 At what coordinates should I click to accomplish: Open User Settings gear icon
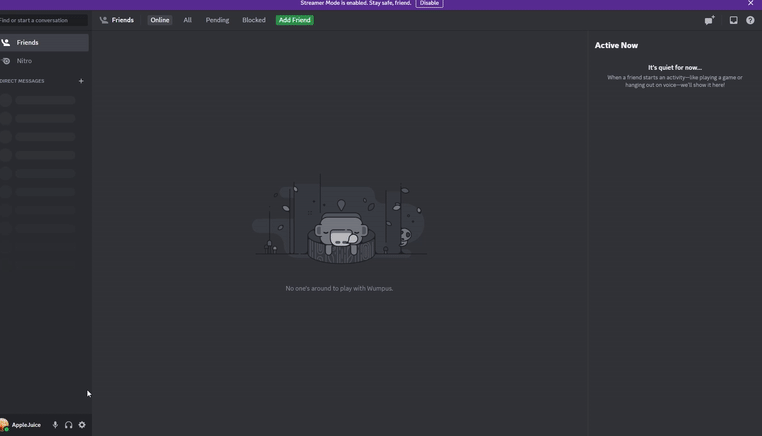click(x=82, y=425)
